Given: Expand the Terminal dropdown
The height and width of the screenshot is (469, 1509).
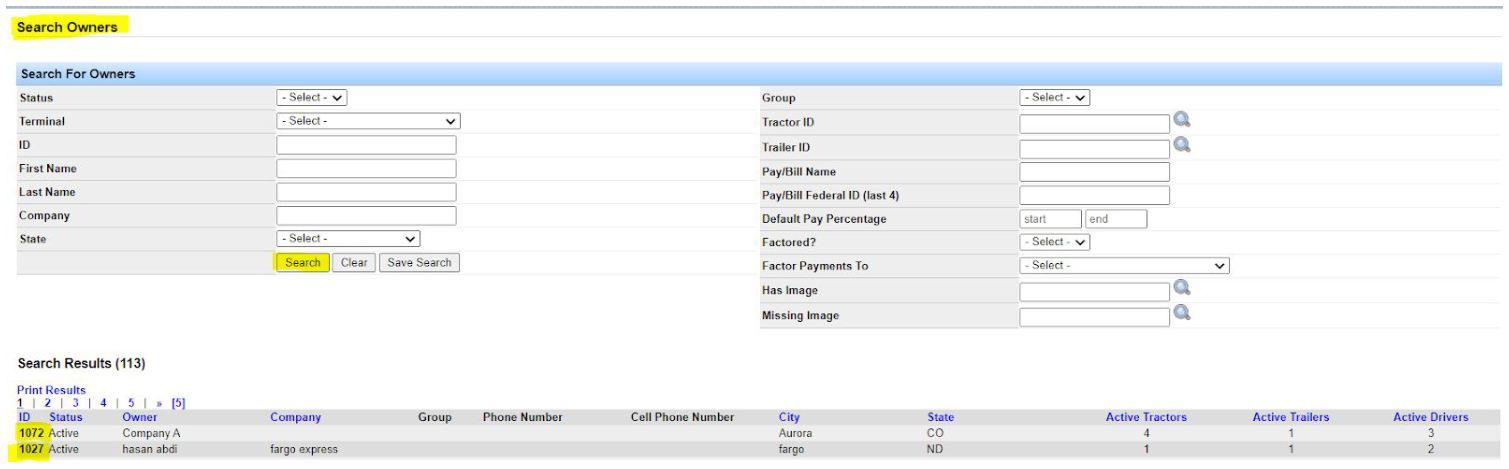Looking at the screenshot, I should pyautogui.click(x=368, y=121).
